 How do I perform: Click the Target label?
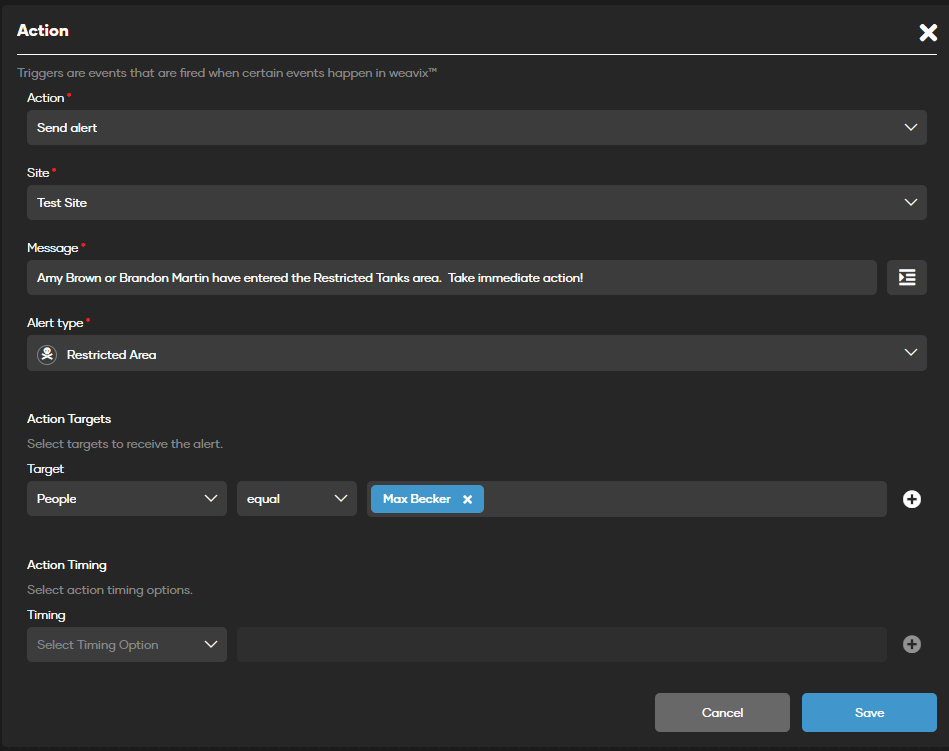point(45,469)
